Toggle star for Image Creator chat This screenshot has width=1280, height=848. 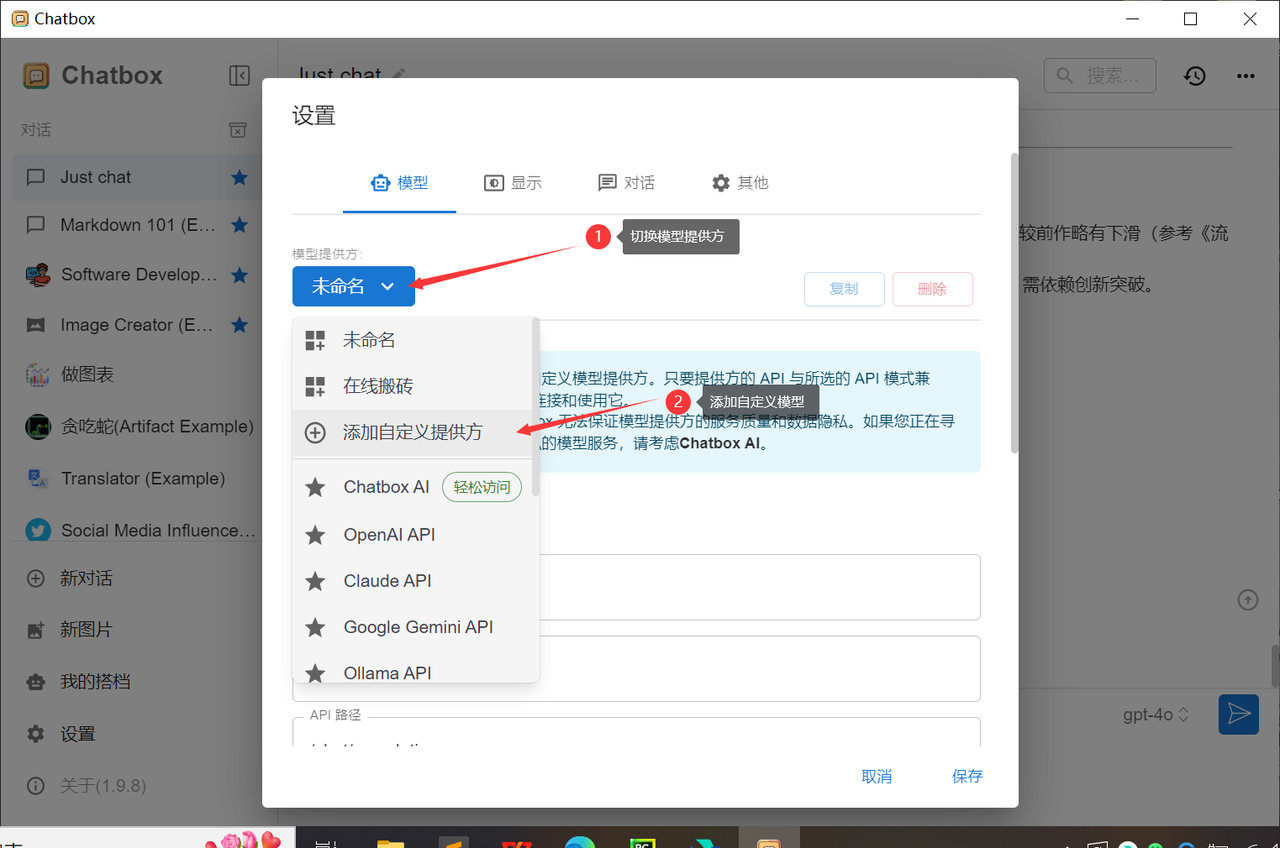(x=239, y=325)
